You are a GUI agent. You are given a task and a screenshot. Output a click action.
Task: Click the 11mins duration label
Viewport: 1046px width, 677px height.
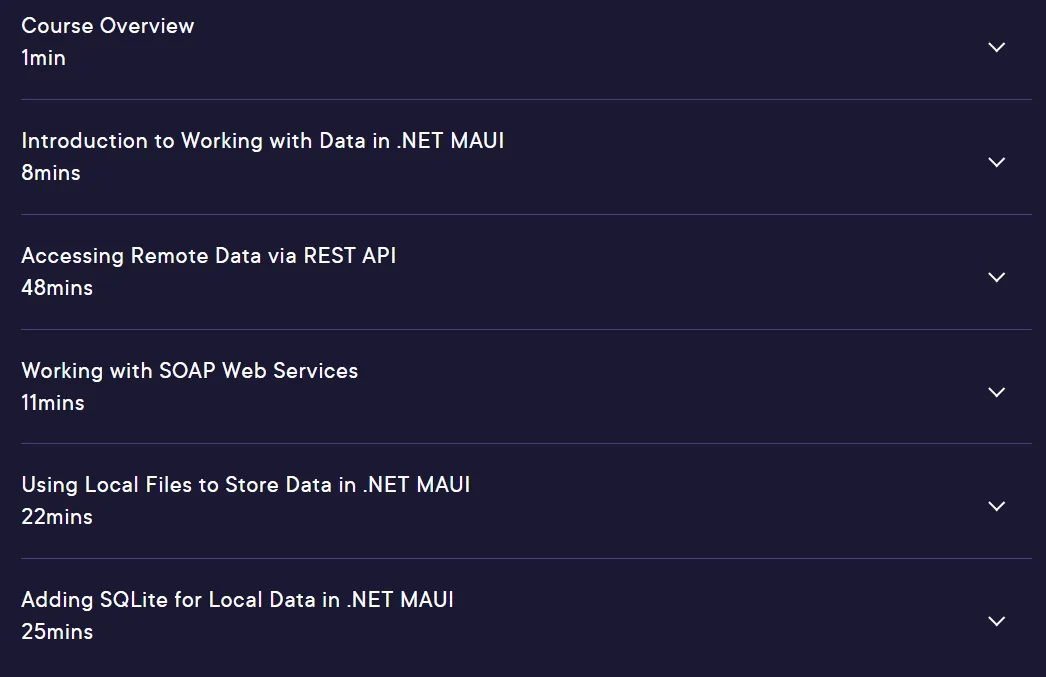53,402
